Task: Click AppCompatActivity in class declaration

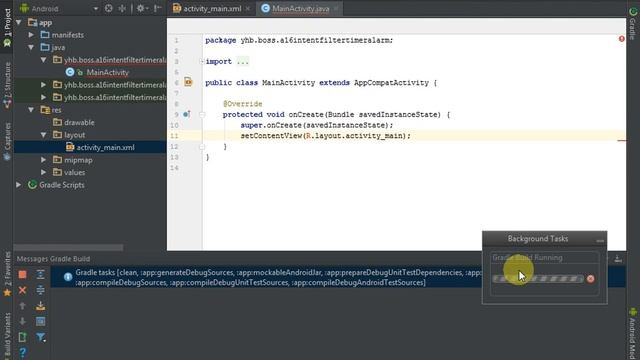Action: click(x=391, y=83)
